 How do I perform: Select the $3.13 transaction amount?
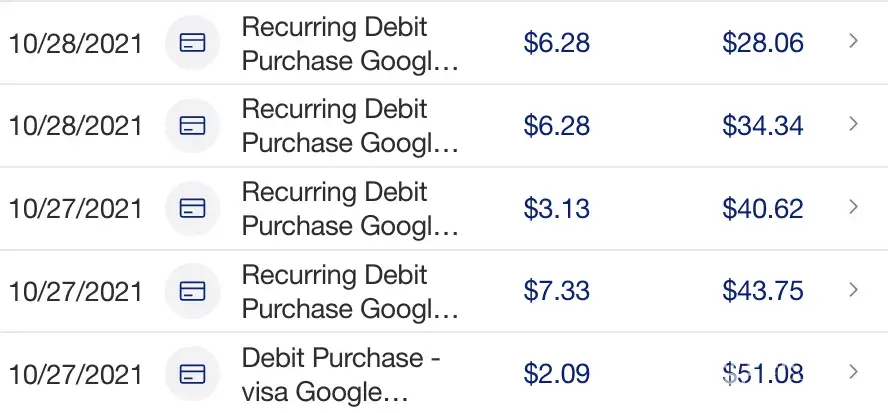point(556,208)
